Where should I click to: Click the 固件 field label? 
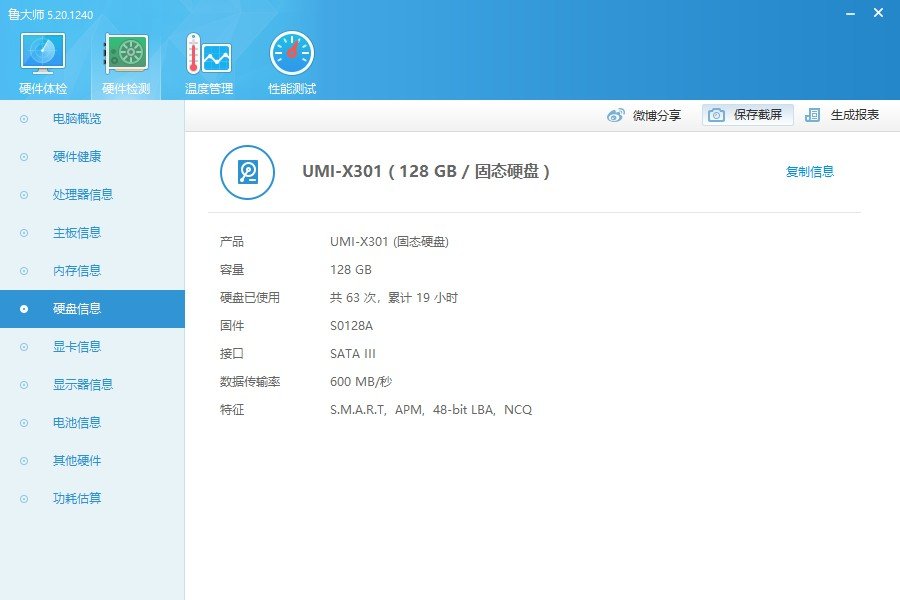pyautogui.click(x=232, y=326)
